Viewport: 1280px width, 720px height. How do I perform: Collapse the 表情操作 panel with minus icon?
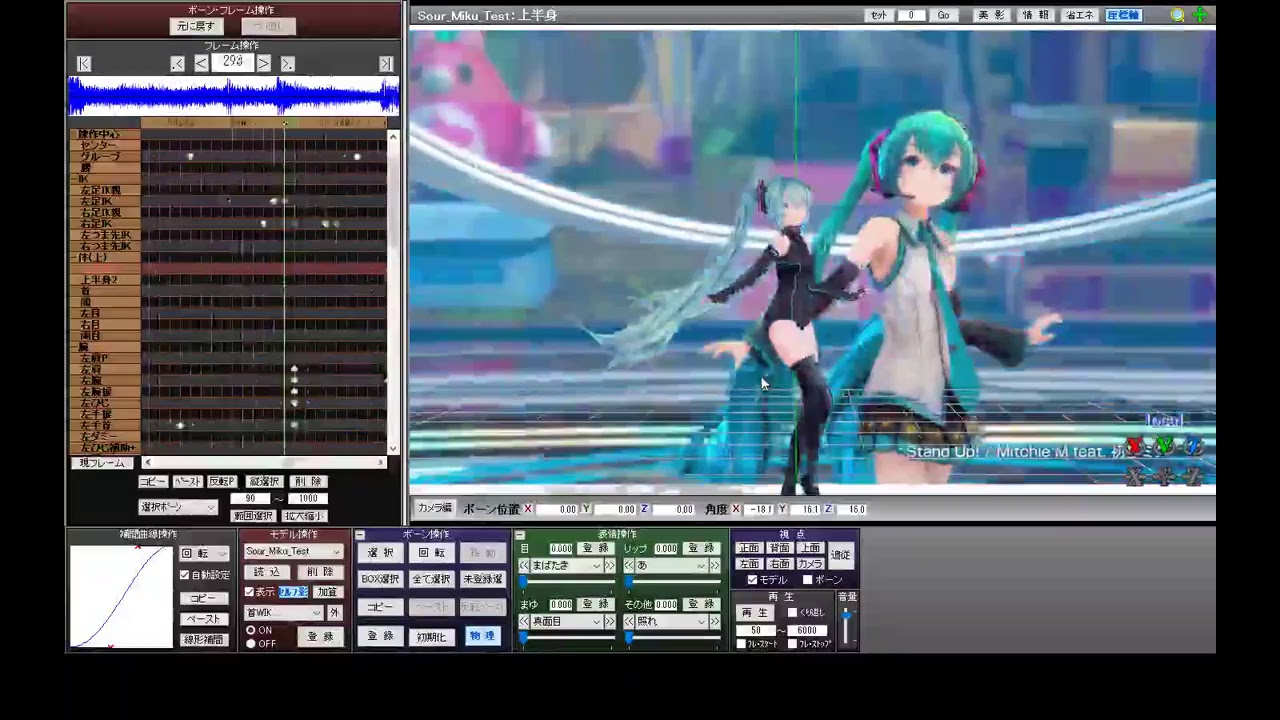tap(520, 535)
